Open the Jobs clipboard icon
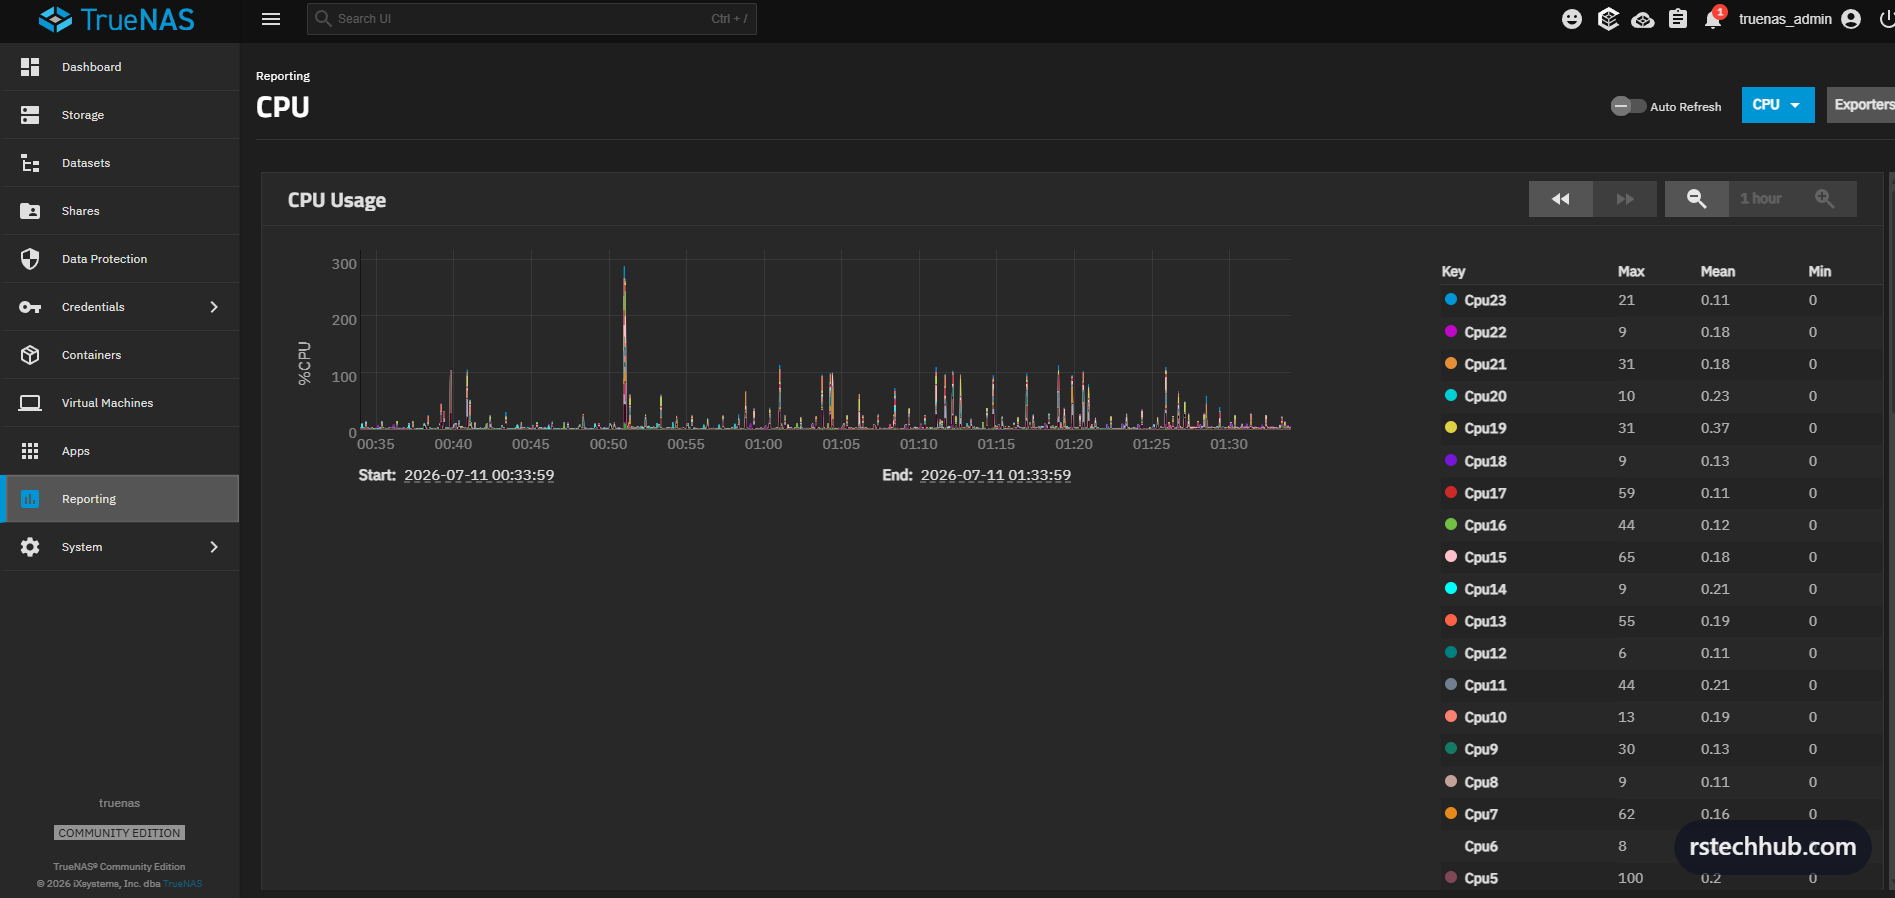The height and width of the screenshot is (898, 1895). pos(1678,19)
